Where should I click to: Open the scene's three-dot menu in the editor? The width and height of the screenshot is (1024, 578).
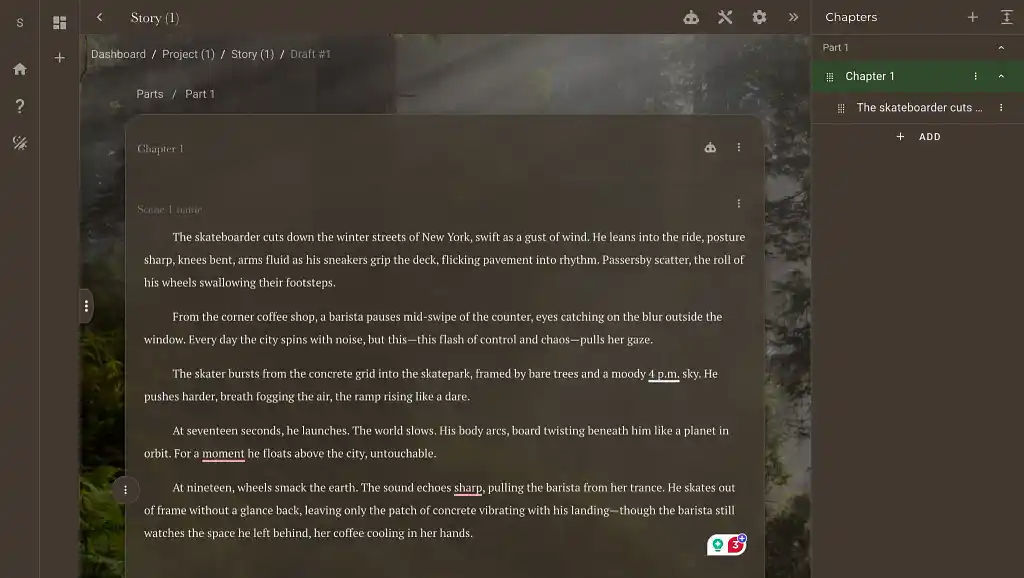tap(739, 204)
